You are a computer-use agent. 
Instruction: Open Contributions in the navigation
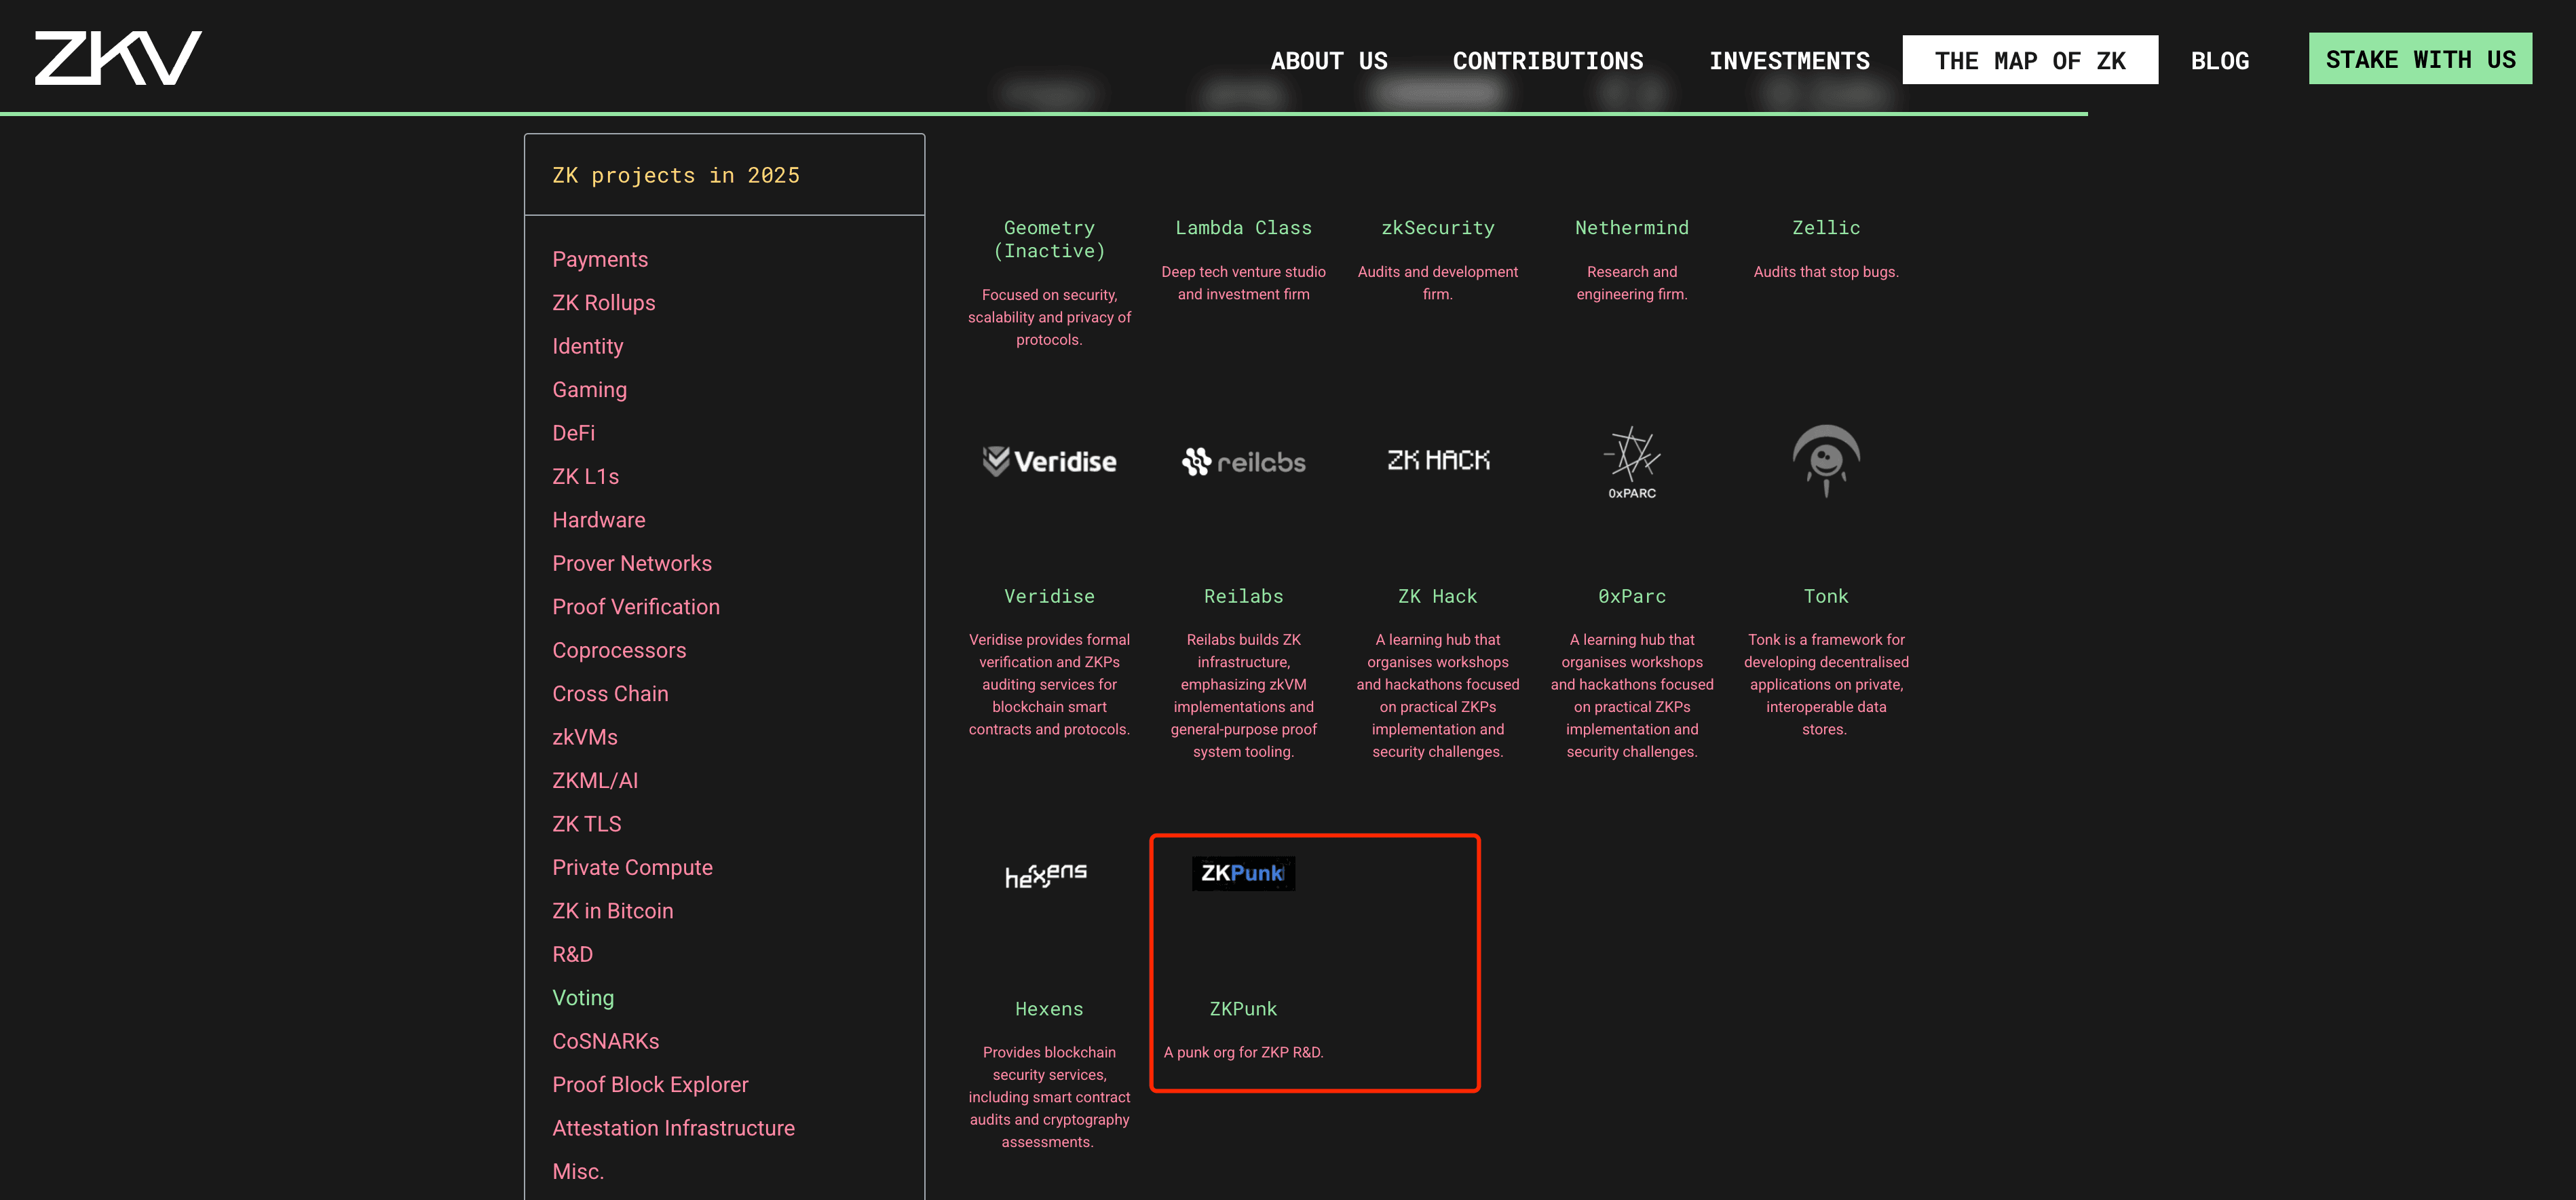(1548, 61)
